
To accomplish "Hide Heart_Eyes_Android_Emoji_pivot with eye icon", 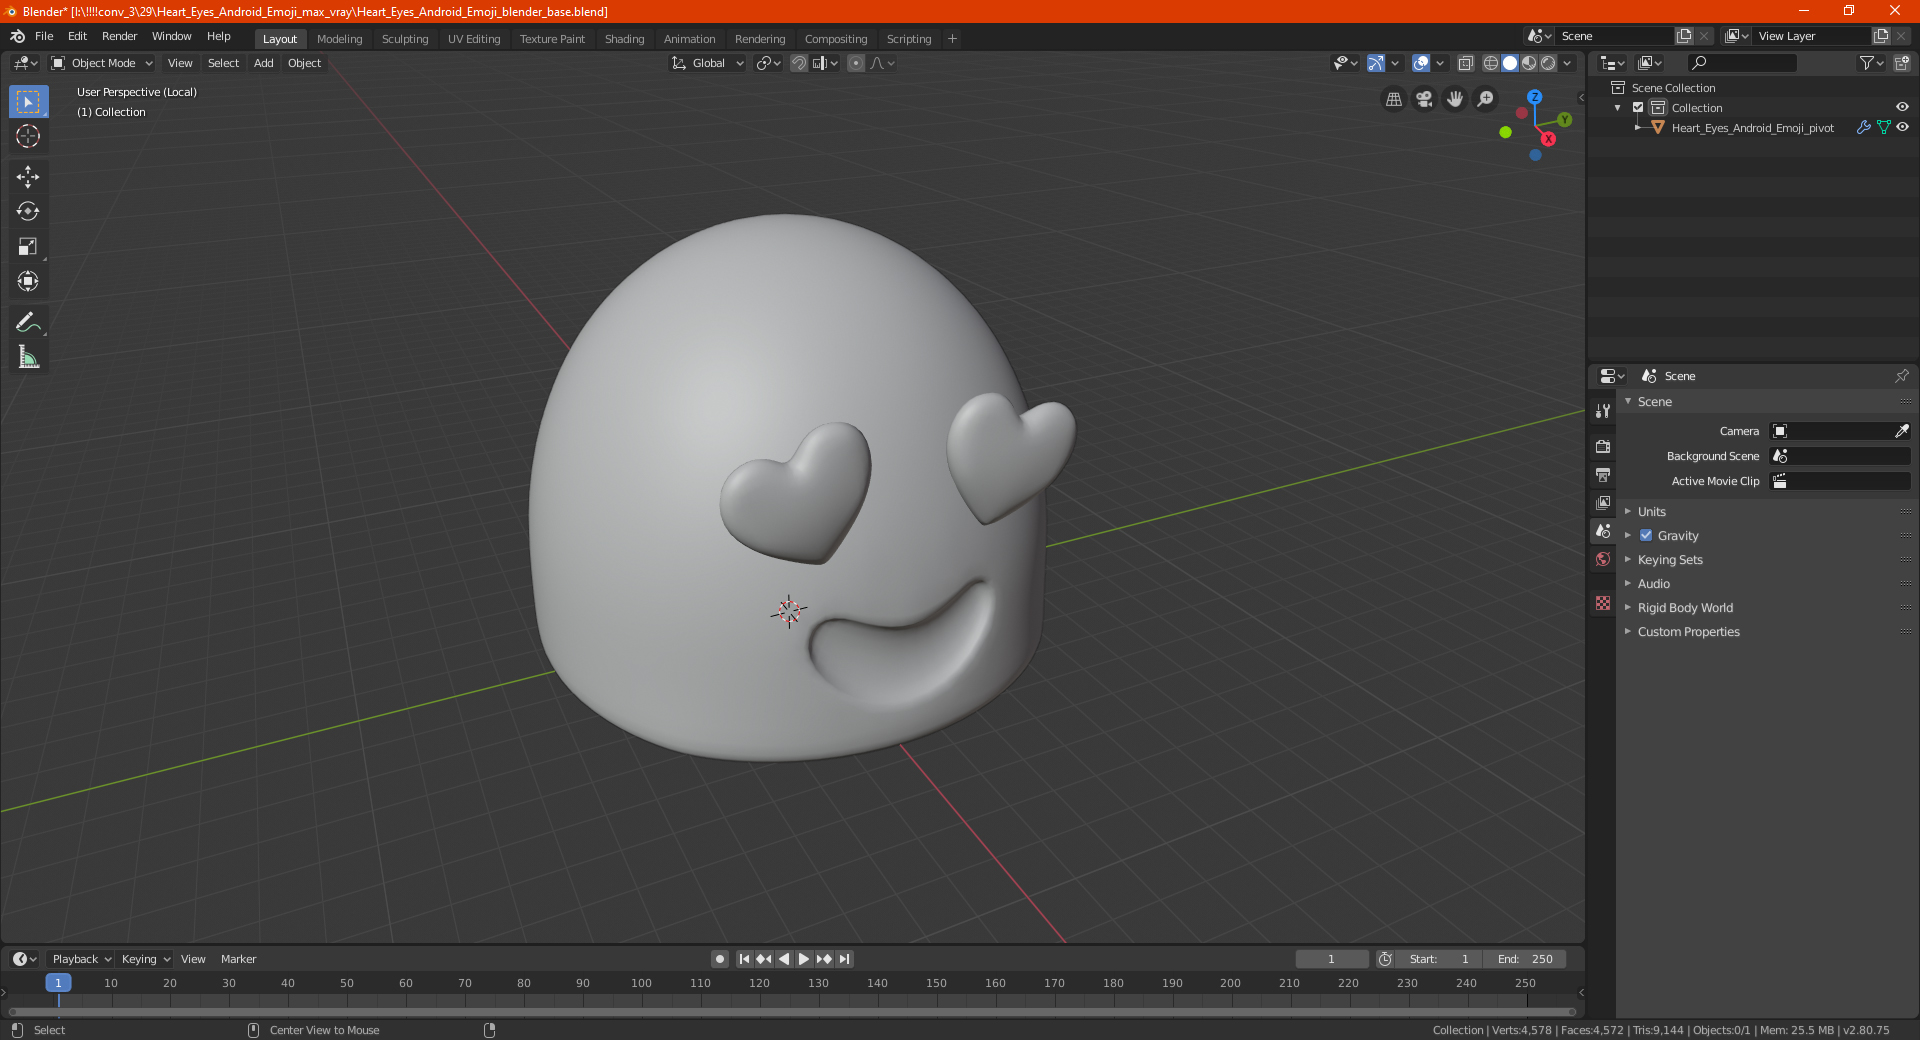I will [x=1902, y=128].
